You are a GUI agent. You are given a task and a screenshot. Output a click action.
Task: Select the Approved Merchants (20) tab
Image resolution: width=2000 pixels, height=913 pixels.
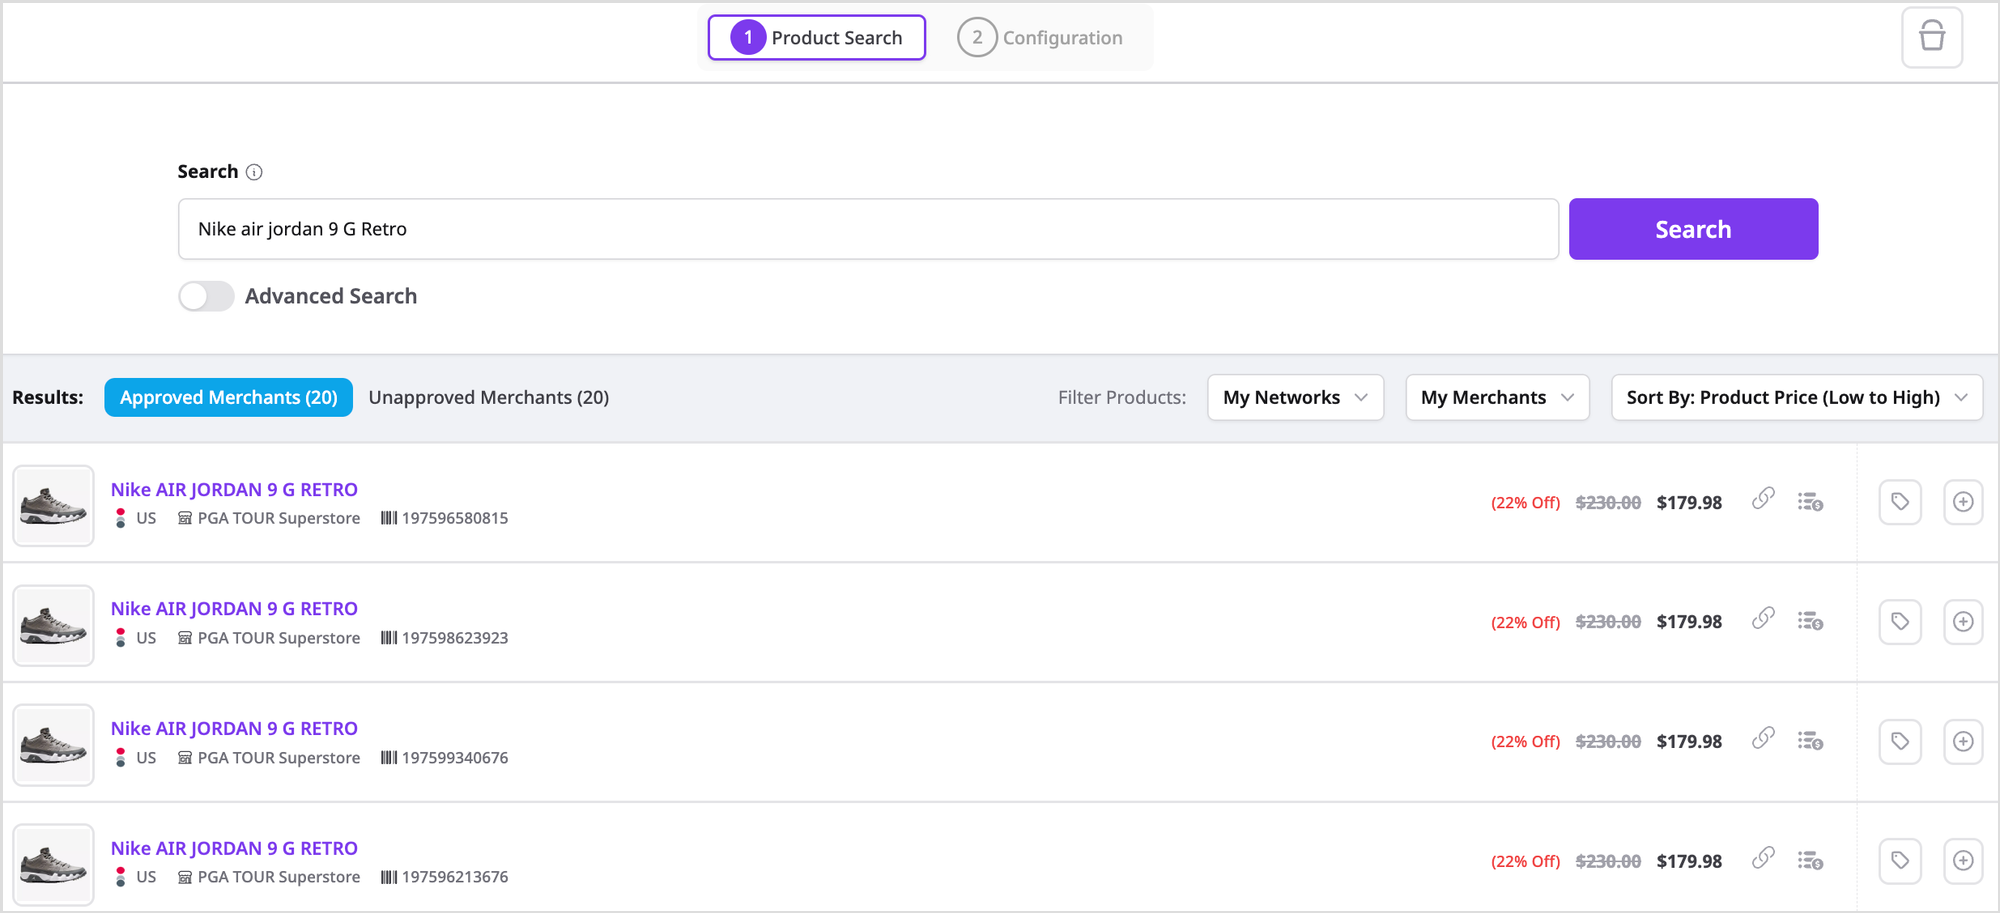point(229,397)
